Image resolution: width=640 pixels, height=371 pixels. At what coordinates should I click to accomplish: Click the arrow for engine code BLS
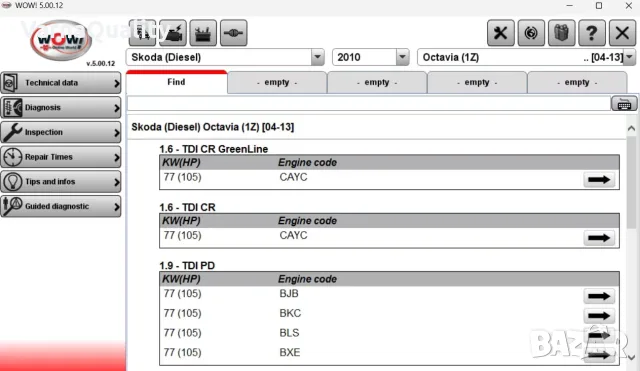click(x=599, y=335)
